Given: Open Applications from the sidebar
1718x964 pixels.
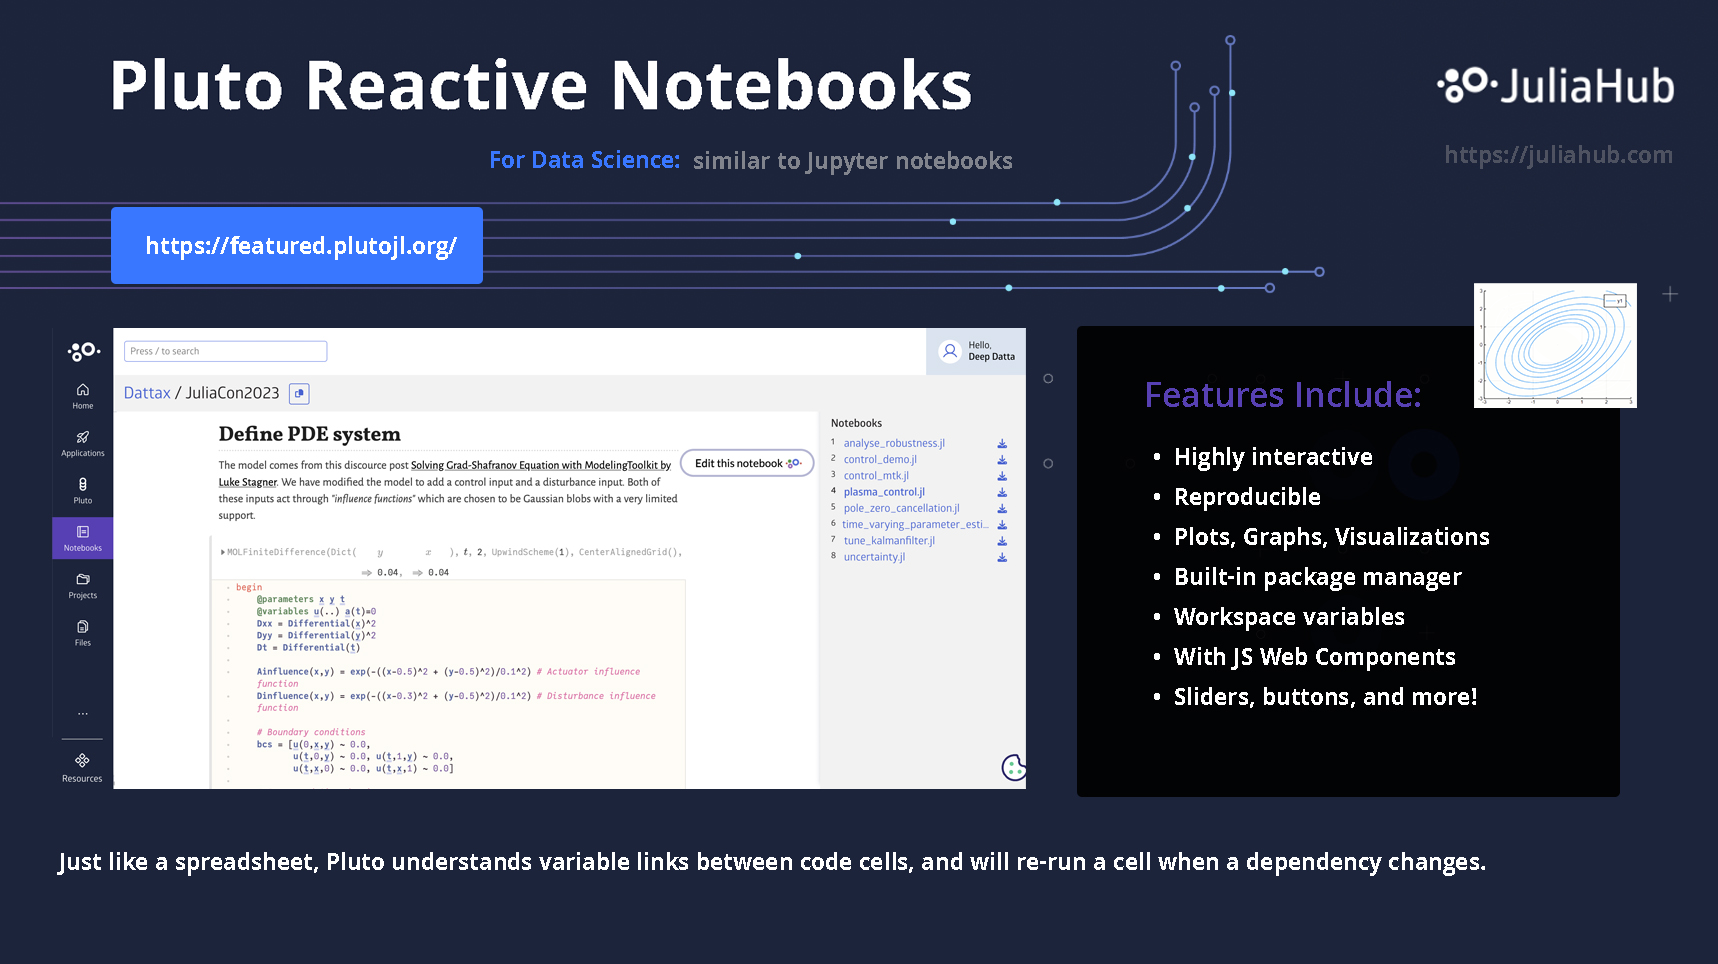Looking at the screenshot, I should coord(83,443).
